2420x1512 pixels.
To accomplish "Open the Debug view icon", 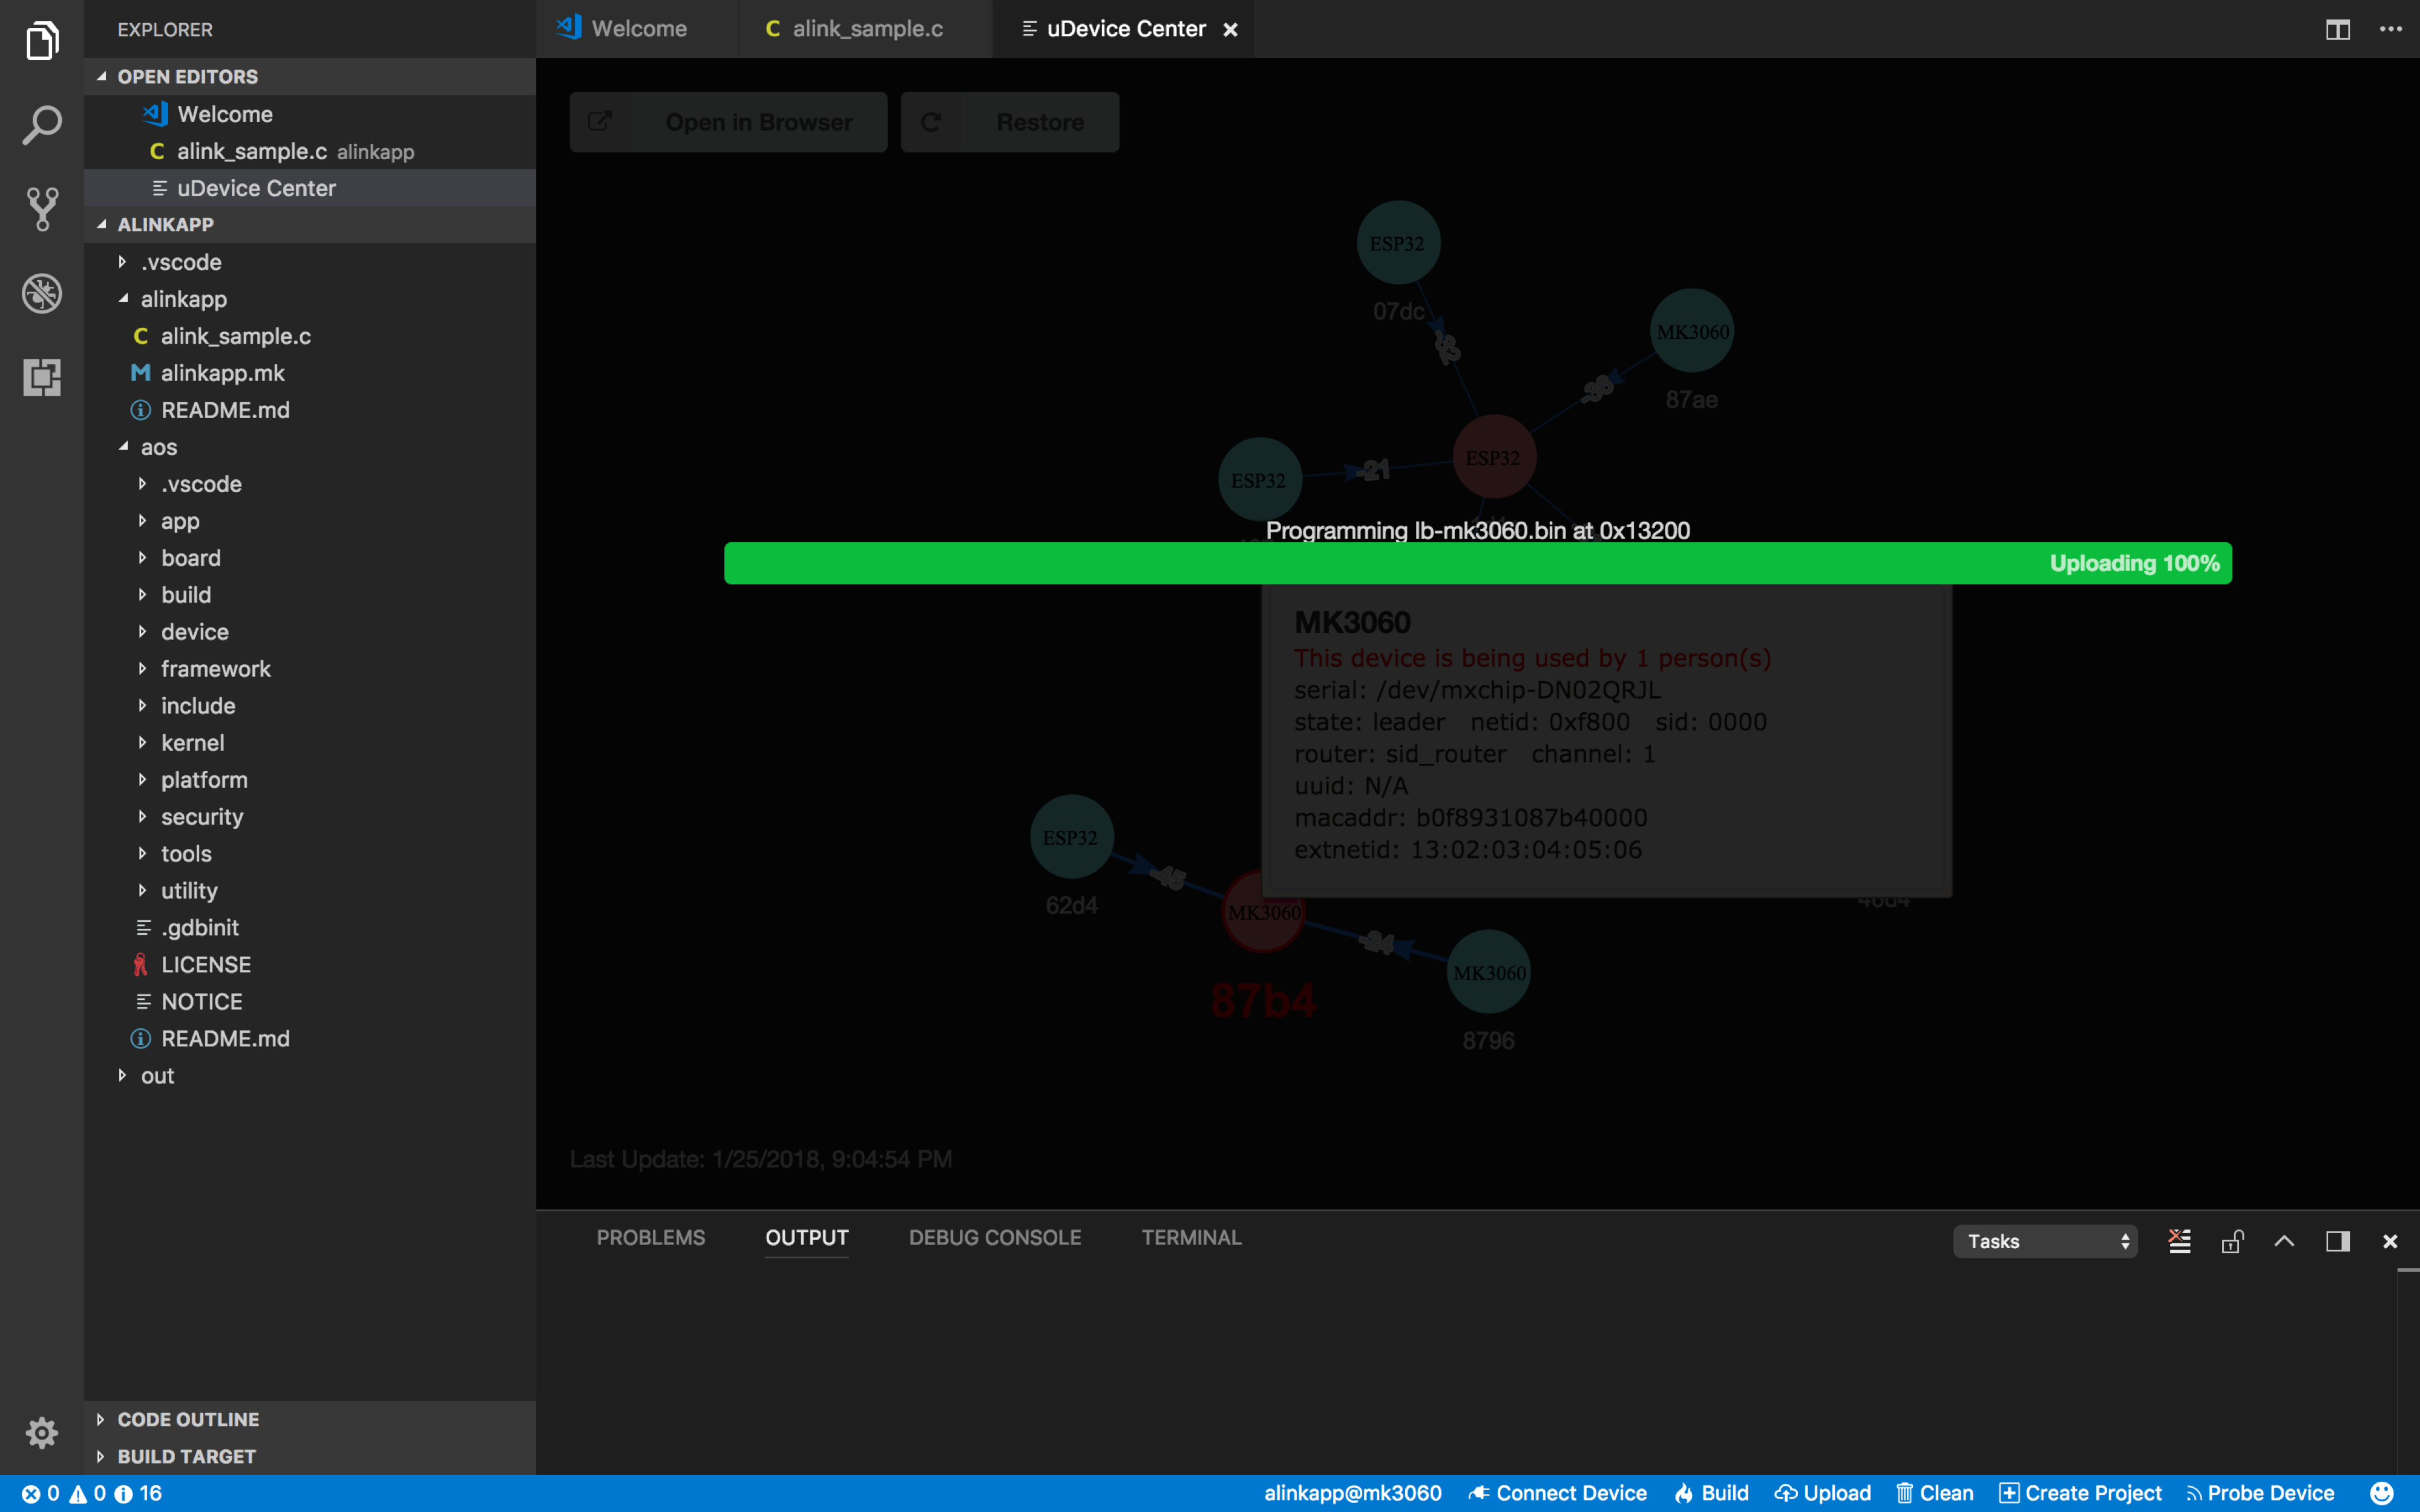I will (x=41, y=293).
